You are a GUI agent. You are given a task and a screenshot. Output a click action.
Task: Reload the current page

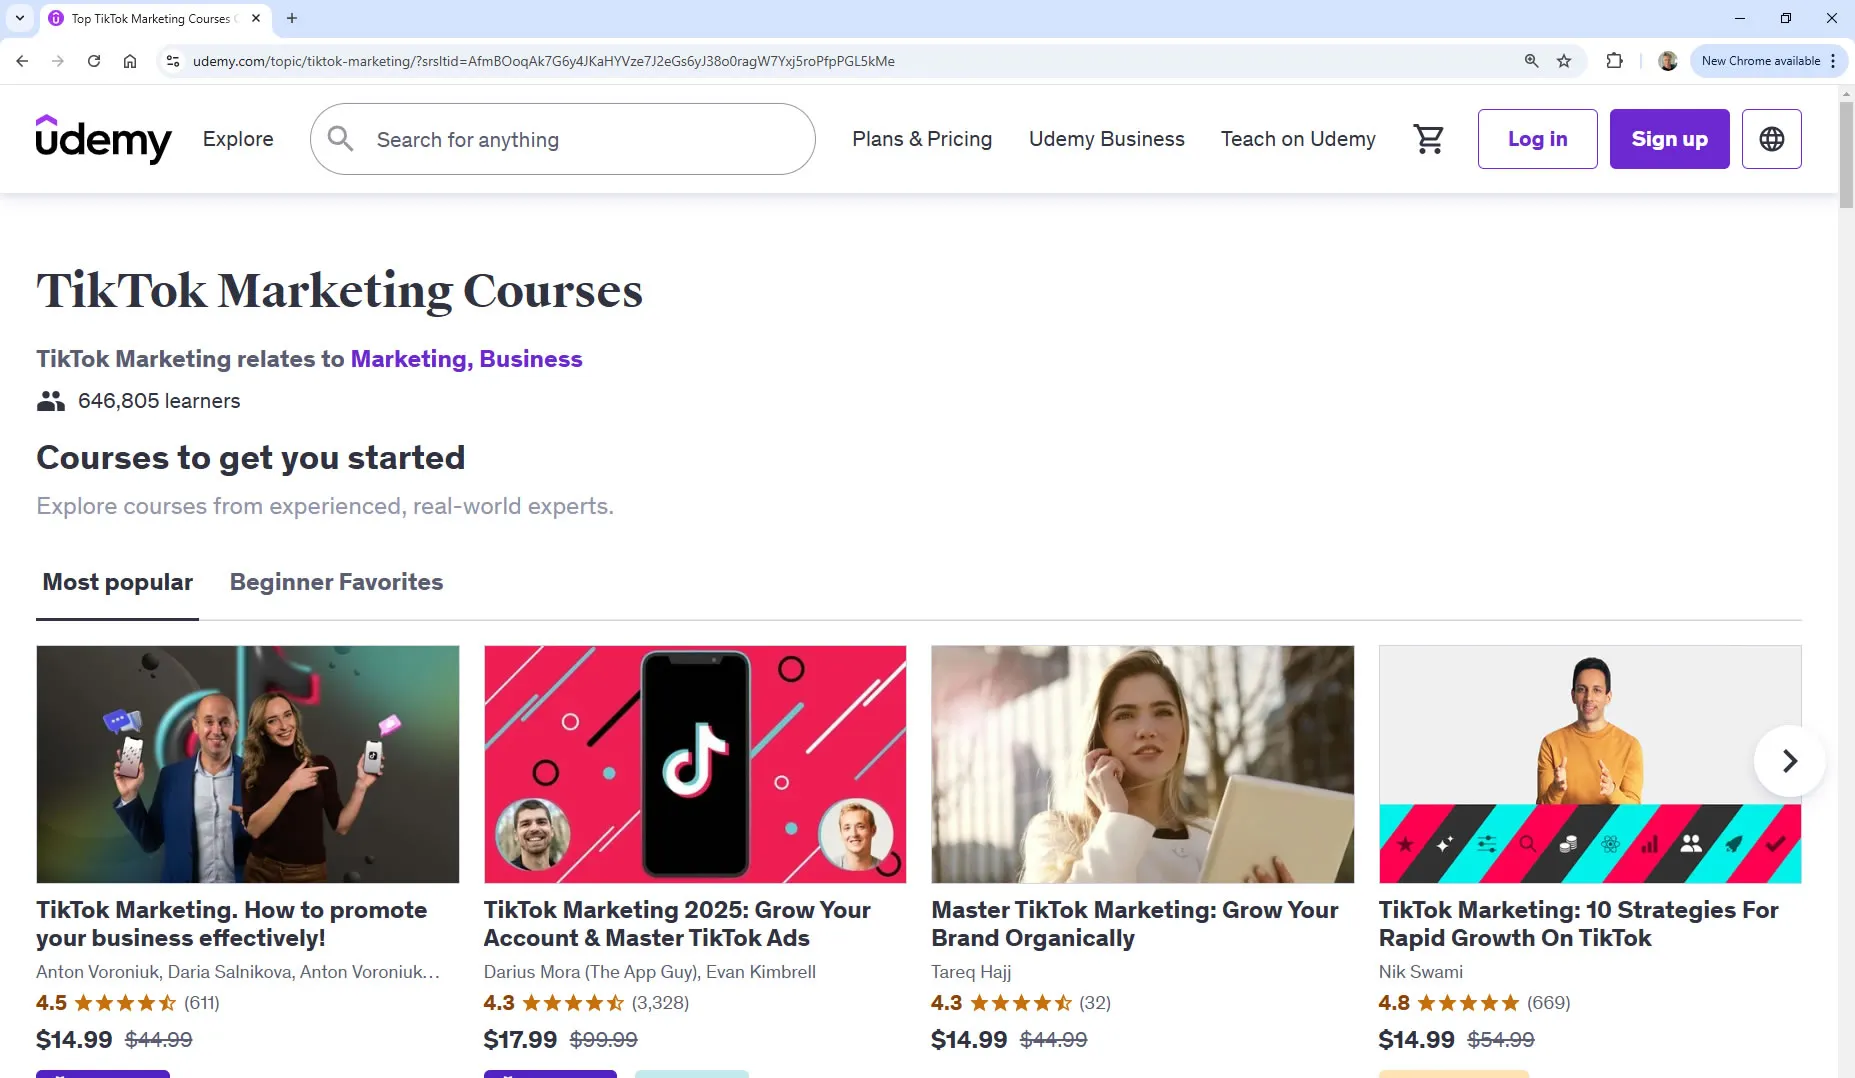click(94, 61)
